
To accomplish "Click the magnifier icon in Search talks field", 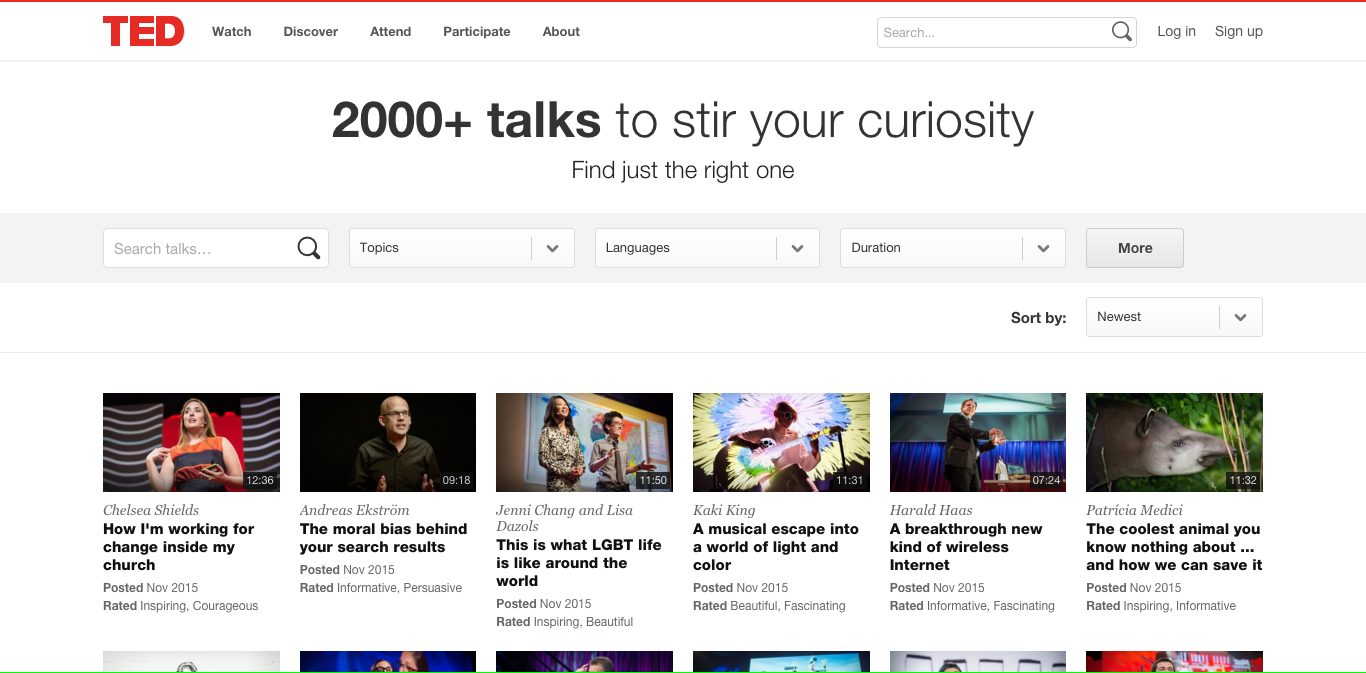I will [x=309, y=248].
